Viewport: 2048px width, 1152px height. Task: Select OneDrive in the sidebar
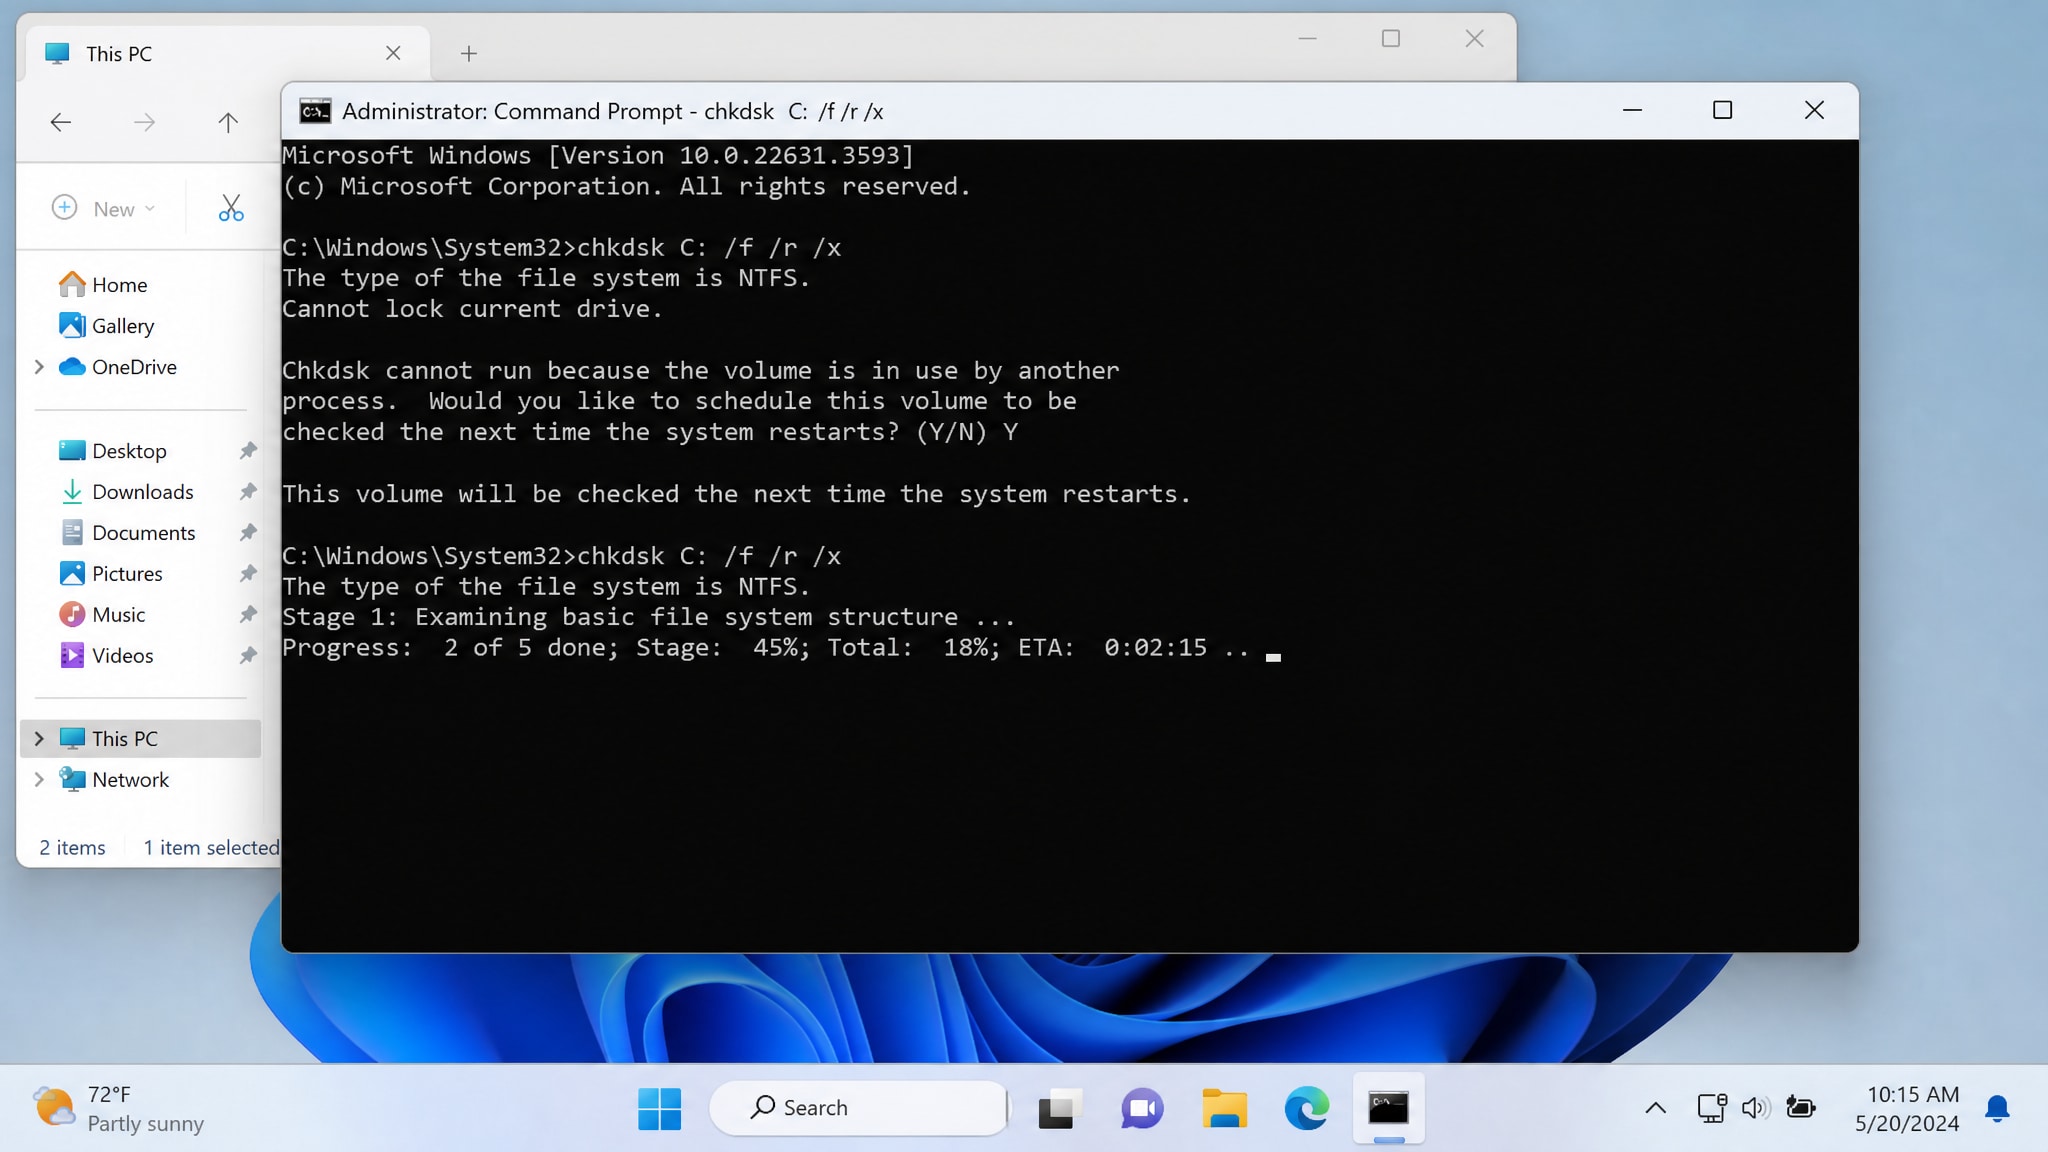coord(134,367)
